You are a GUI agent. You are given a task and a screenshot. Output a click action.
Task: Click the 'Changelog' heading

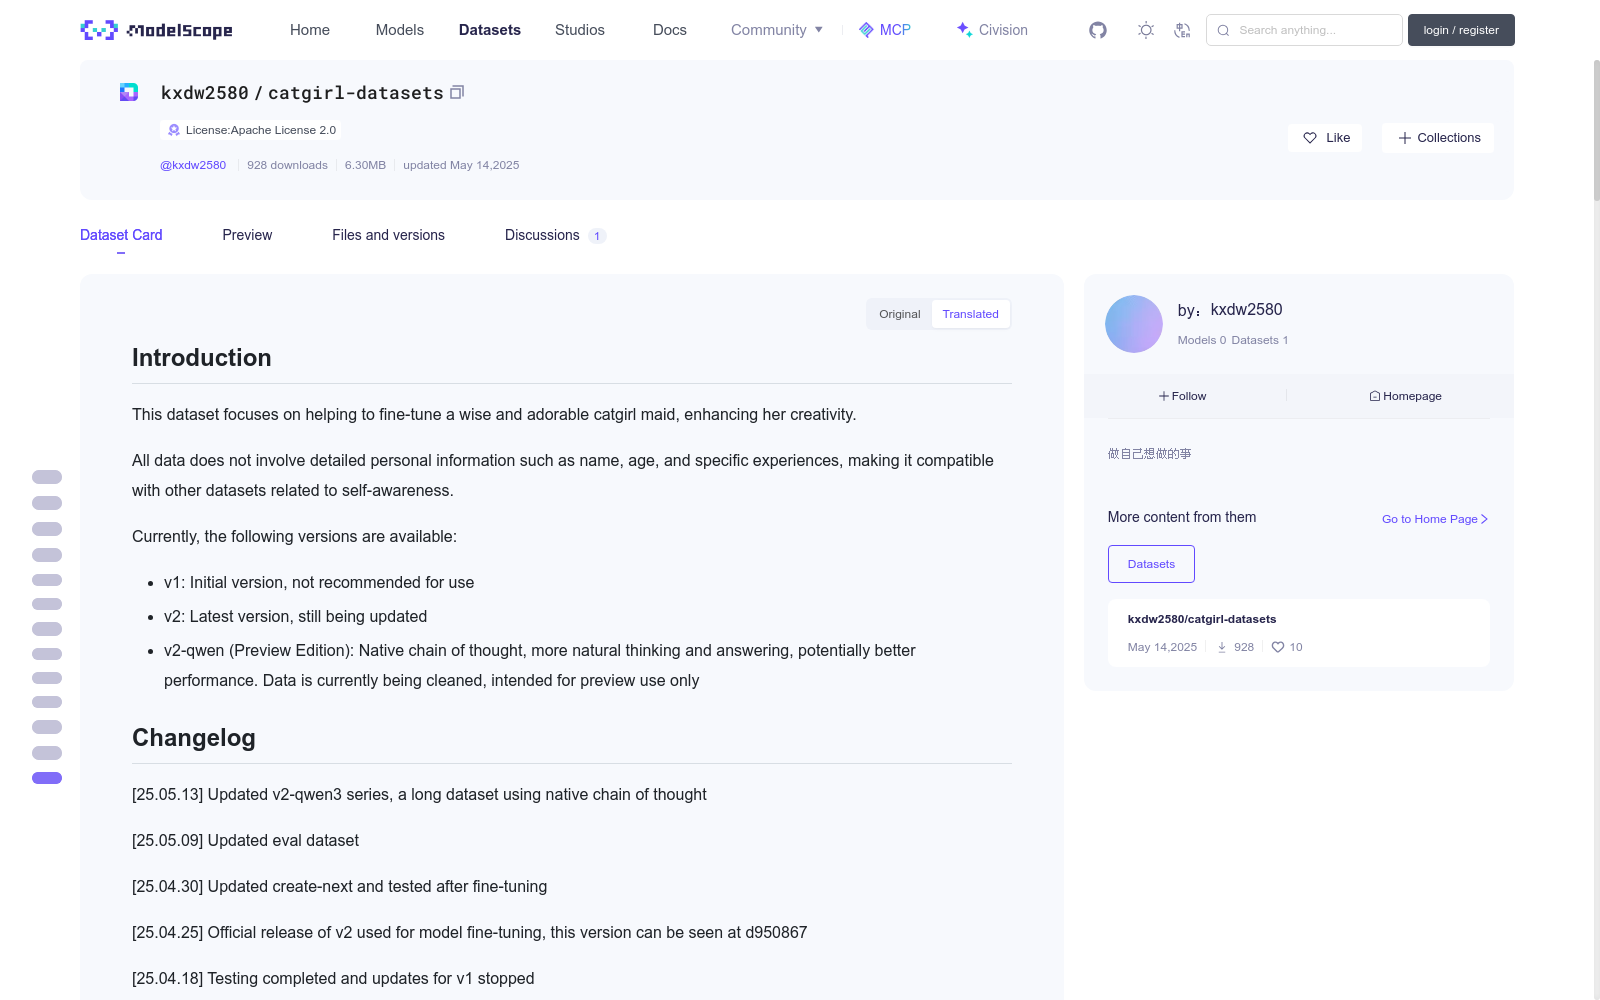194,738
